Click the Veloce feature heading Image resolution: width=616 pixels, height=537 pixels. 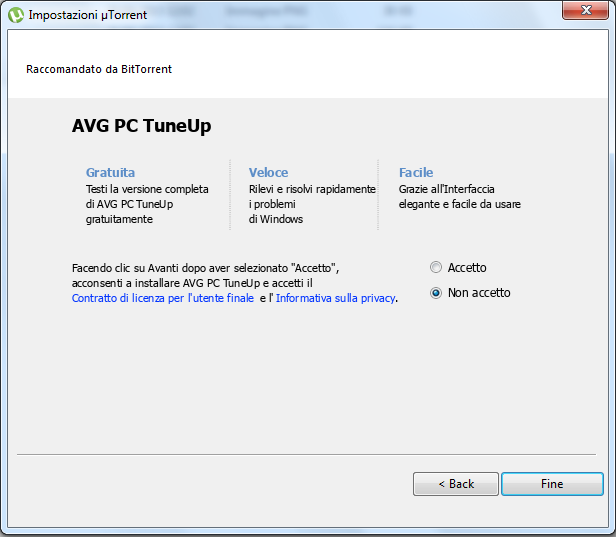pos(268,172)
